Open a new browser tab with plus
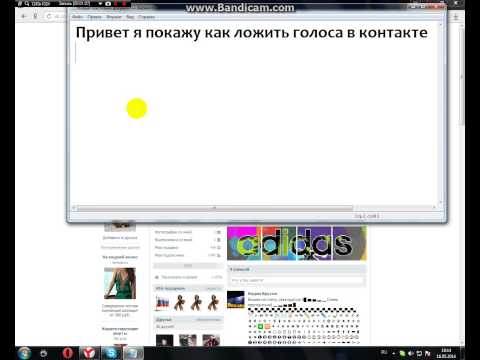 pos(456,17)
